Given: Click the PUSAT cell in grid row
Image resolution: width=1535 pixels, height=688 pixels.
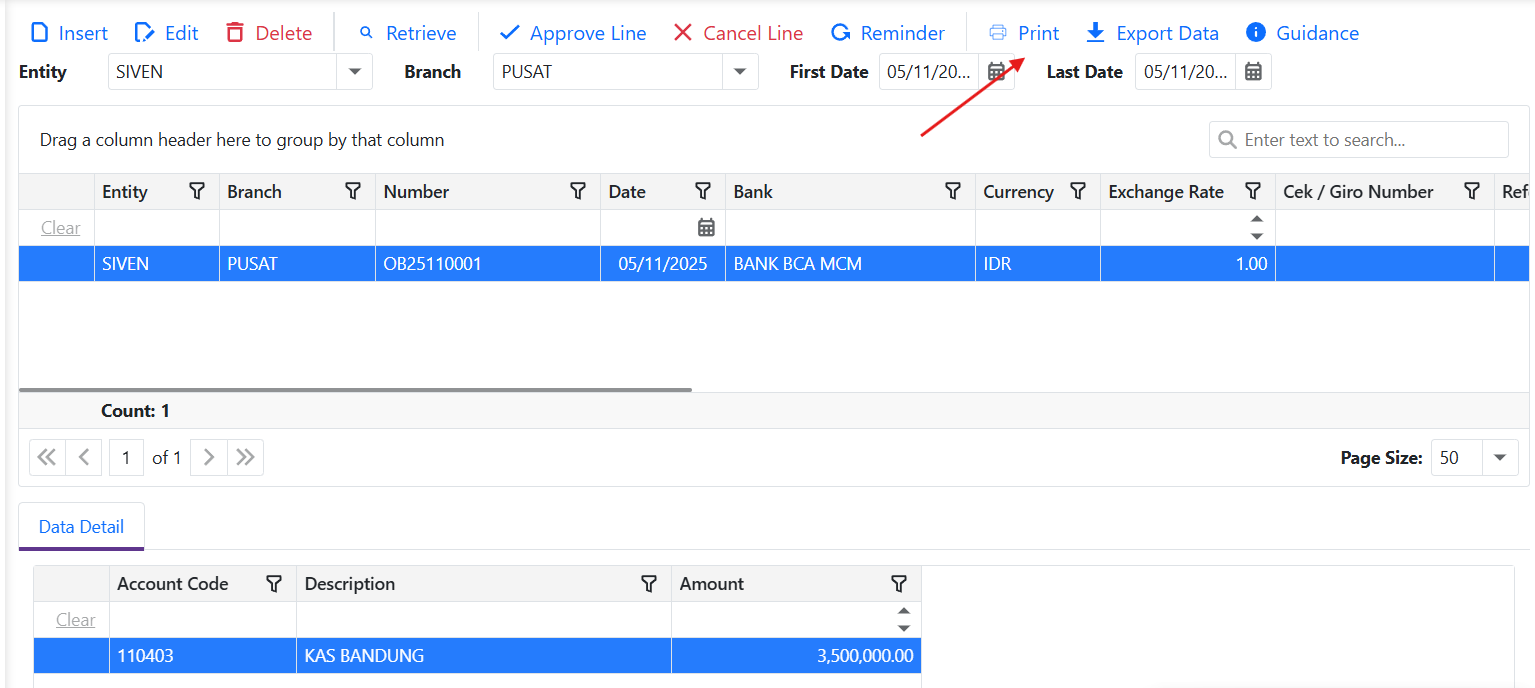Looking at the screenshot, I should coord(297,264).
